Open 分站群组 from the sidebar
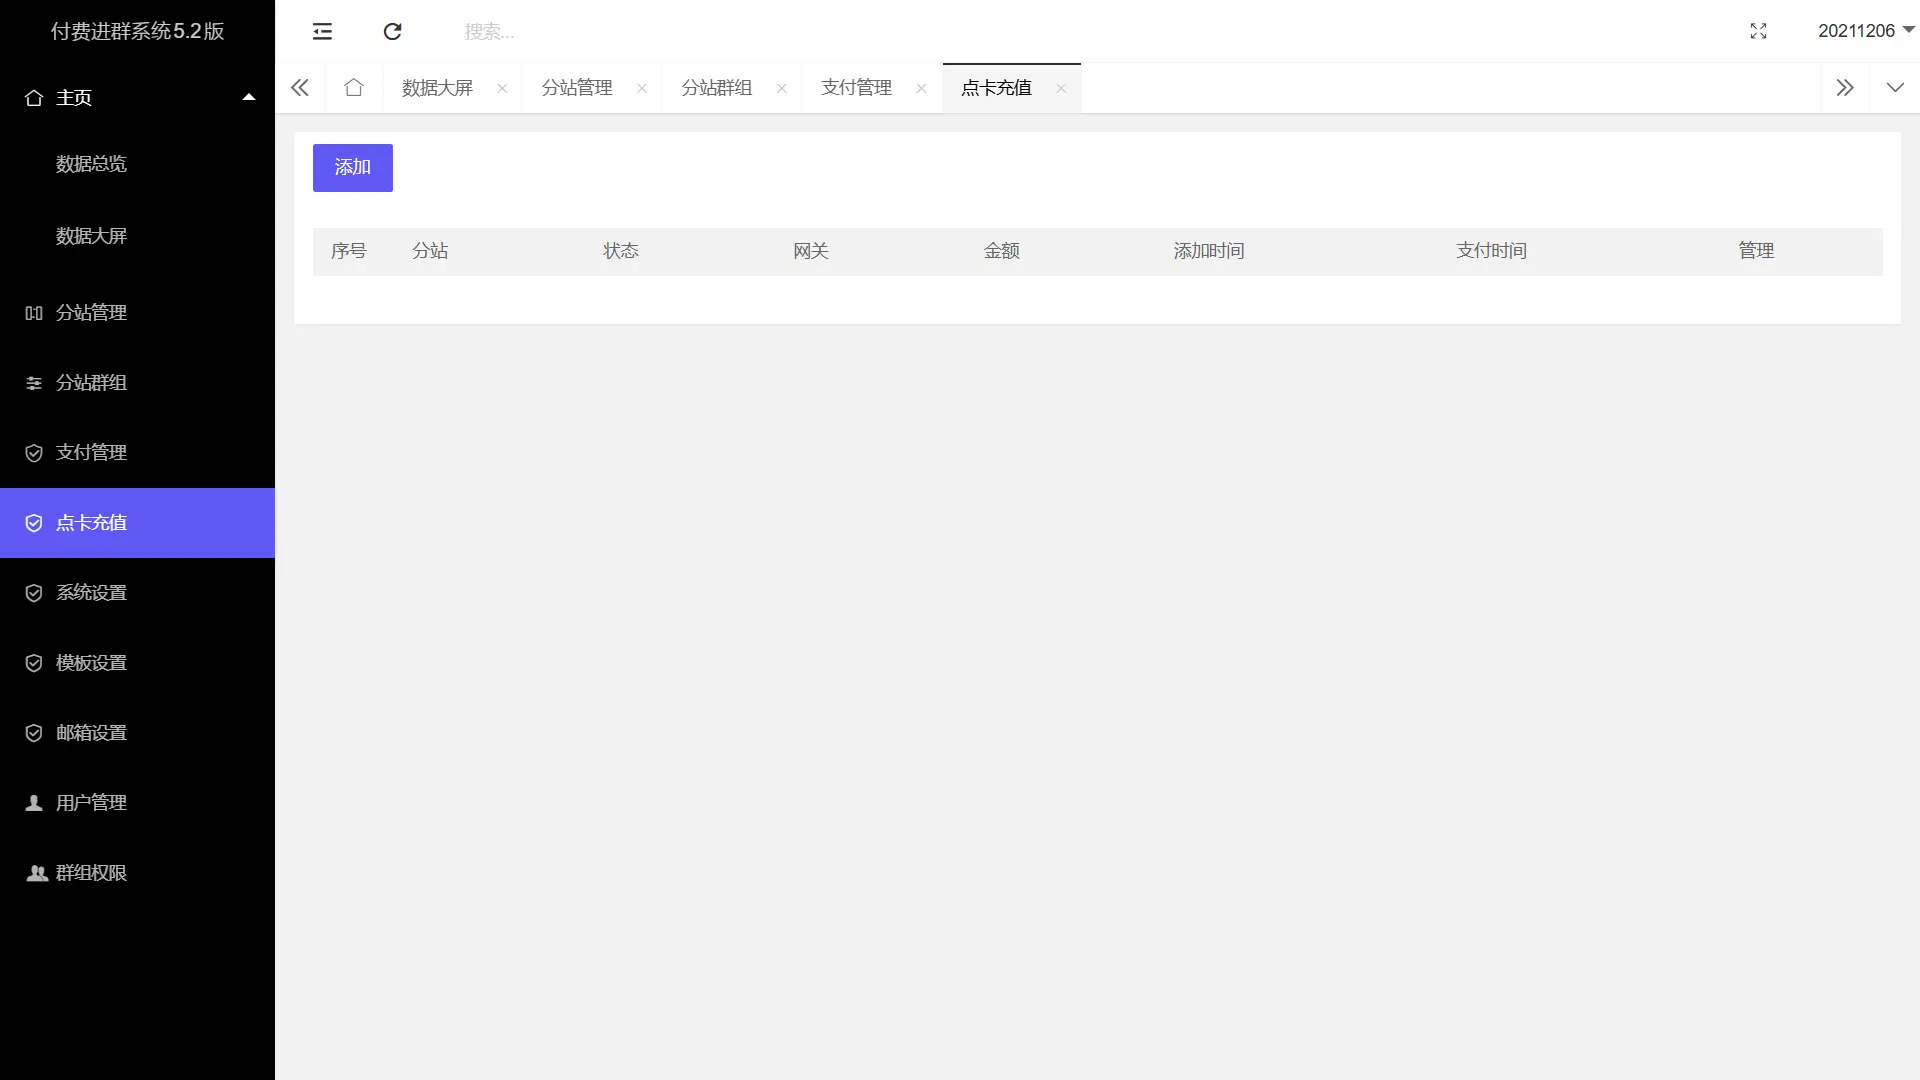Screen dimensions: 1920x1080 tap(91, 383)
